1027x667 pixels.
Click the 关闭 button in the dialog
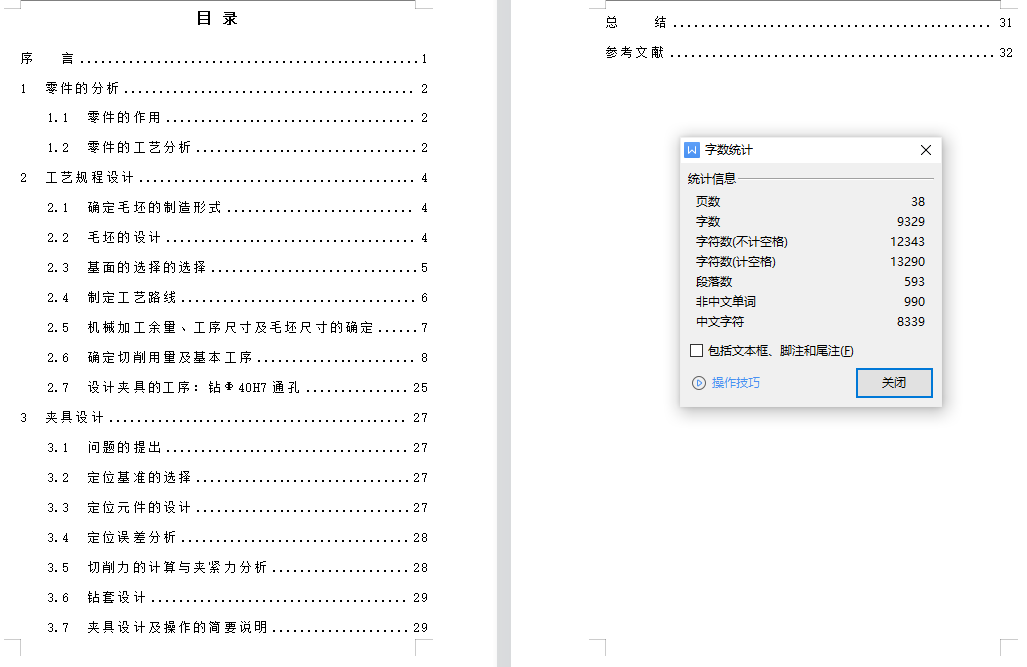[x=893, y=383]
